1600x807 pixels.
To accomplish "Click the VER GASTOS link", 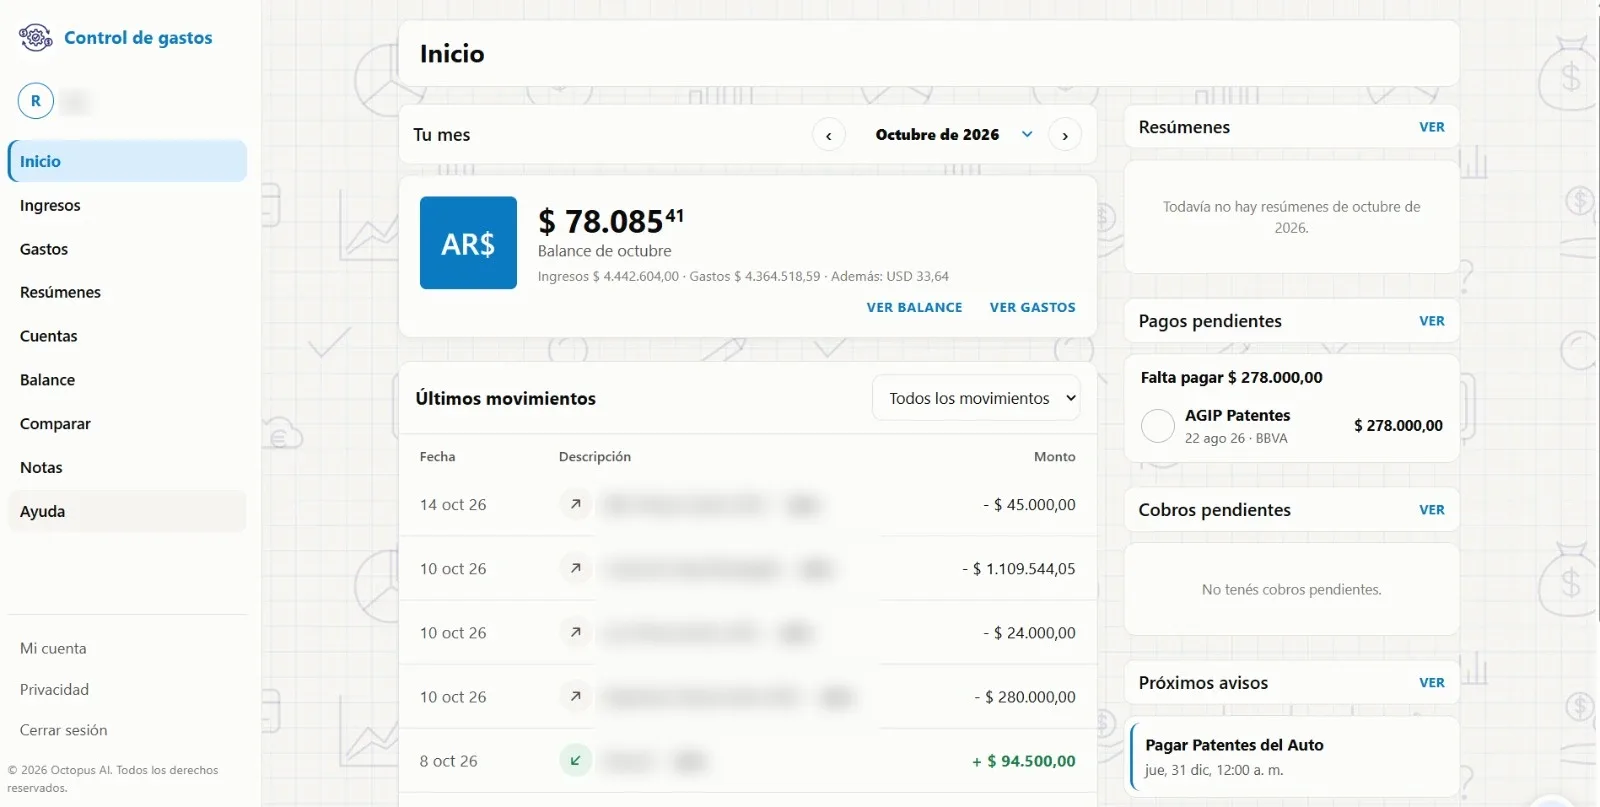I will tap(1033, 307).
